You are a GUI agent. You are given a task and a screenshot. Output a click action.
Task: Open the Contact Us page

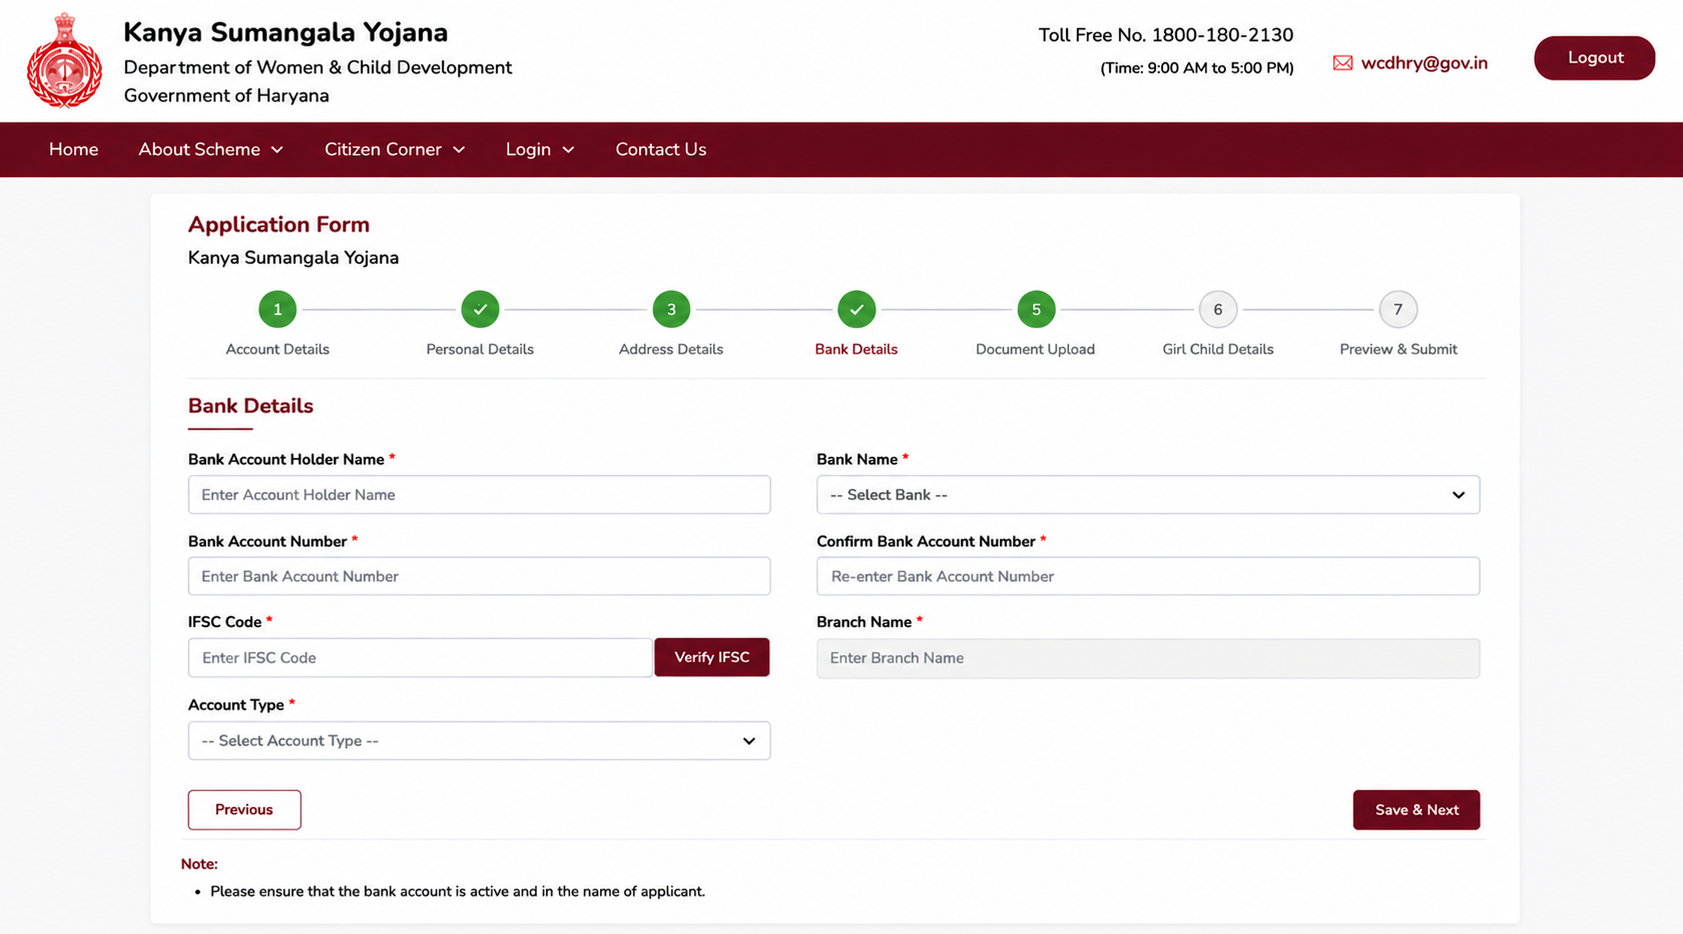[661, 149]
